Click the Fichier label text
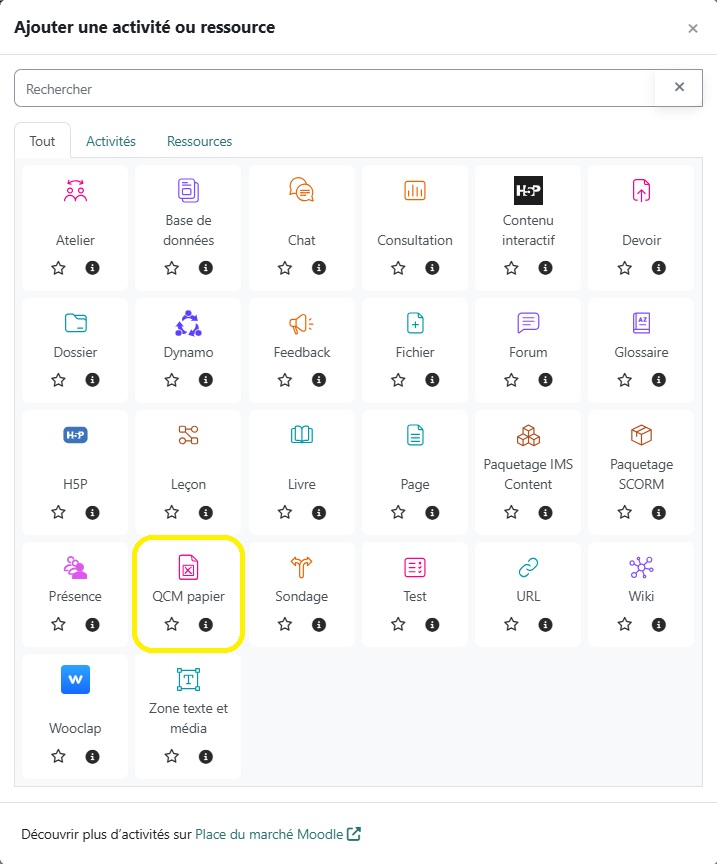Viewport: 717px width, 864px height. [x=415, y=352]
